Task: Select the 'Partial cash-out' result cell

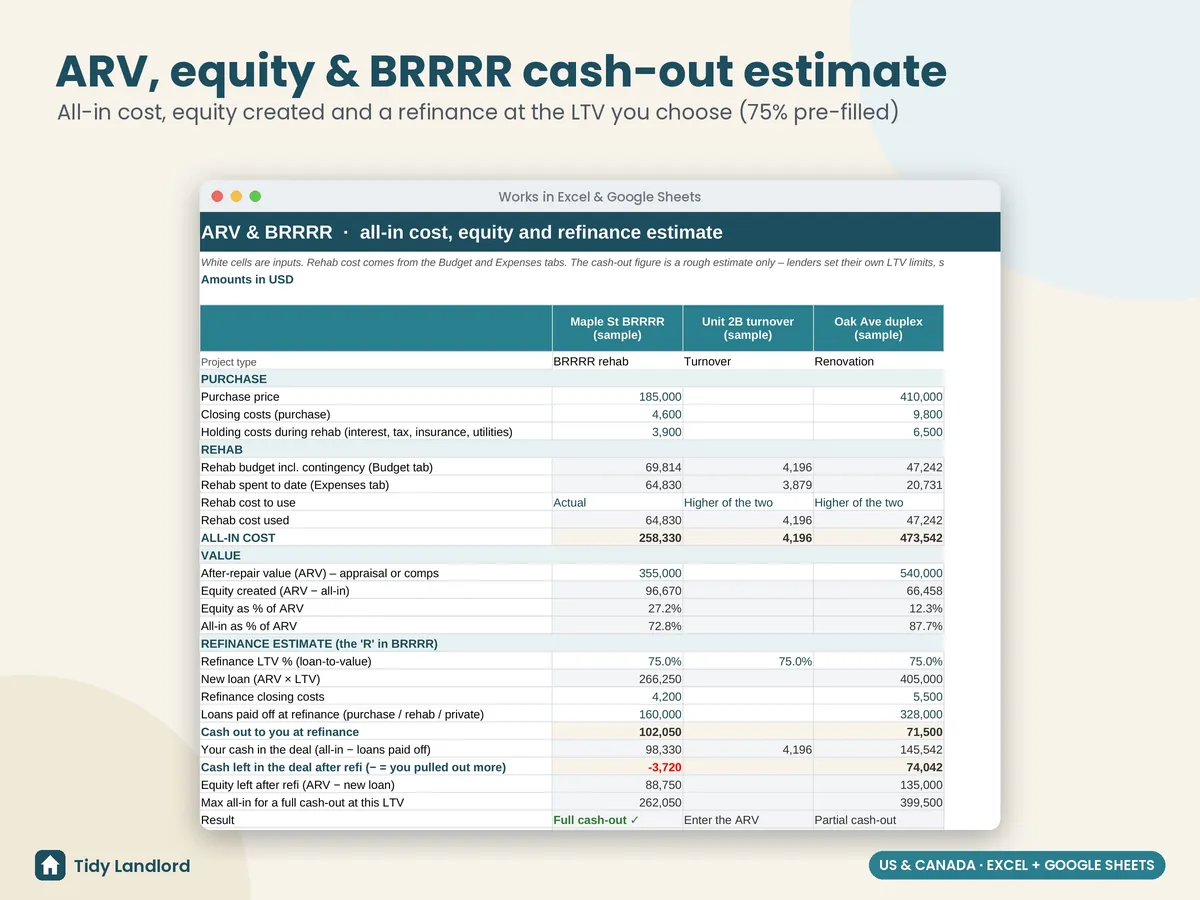Action: pyautogui.click(x=878, y=820)
